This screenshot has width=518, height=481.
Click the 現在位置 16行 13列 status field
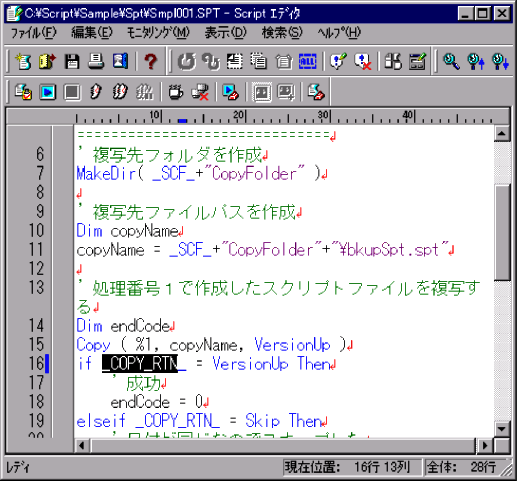click(x=352, y=467)
